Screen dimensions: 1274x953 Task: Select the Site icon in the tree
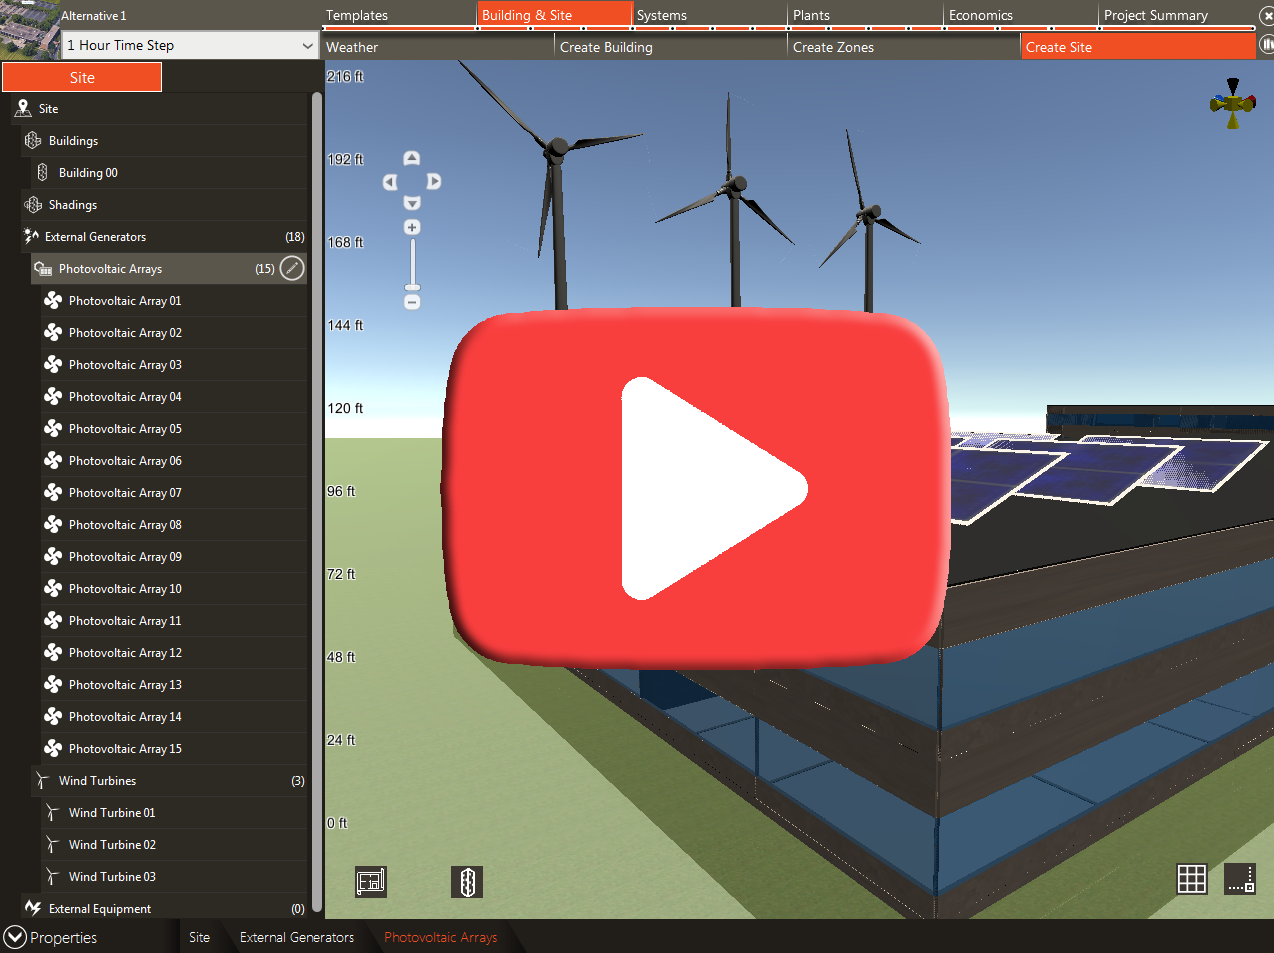pyautogui.click(x=22, y=108)
